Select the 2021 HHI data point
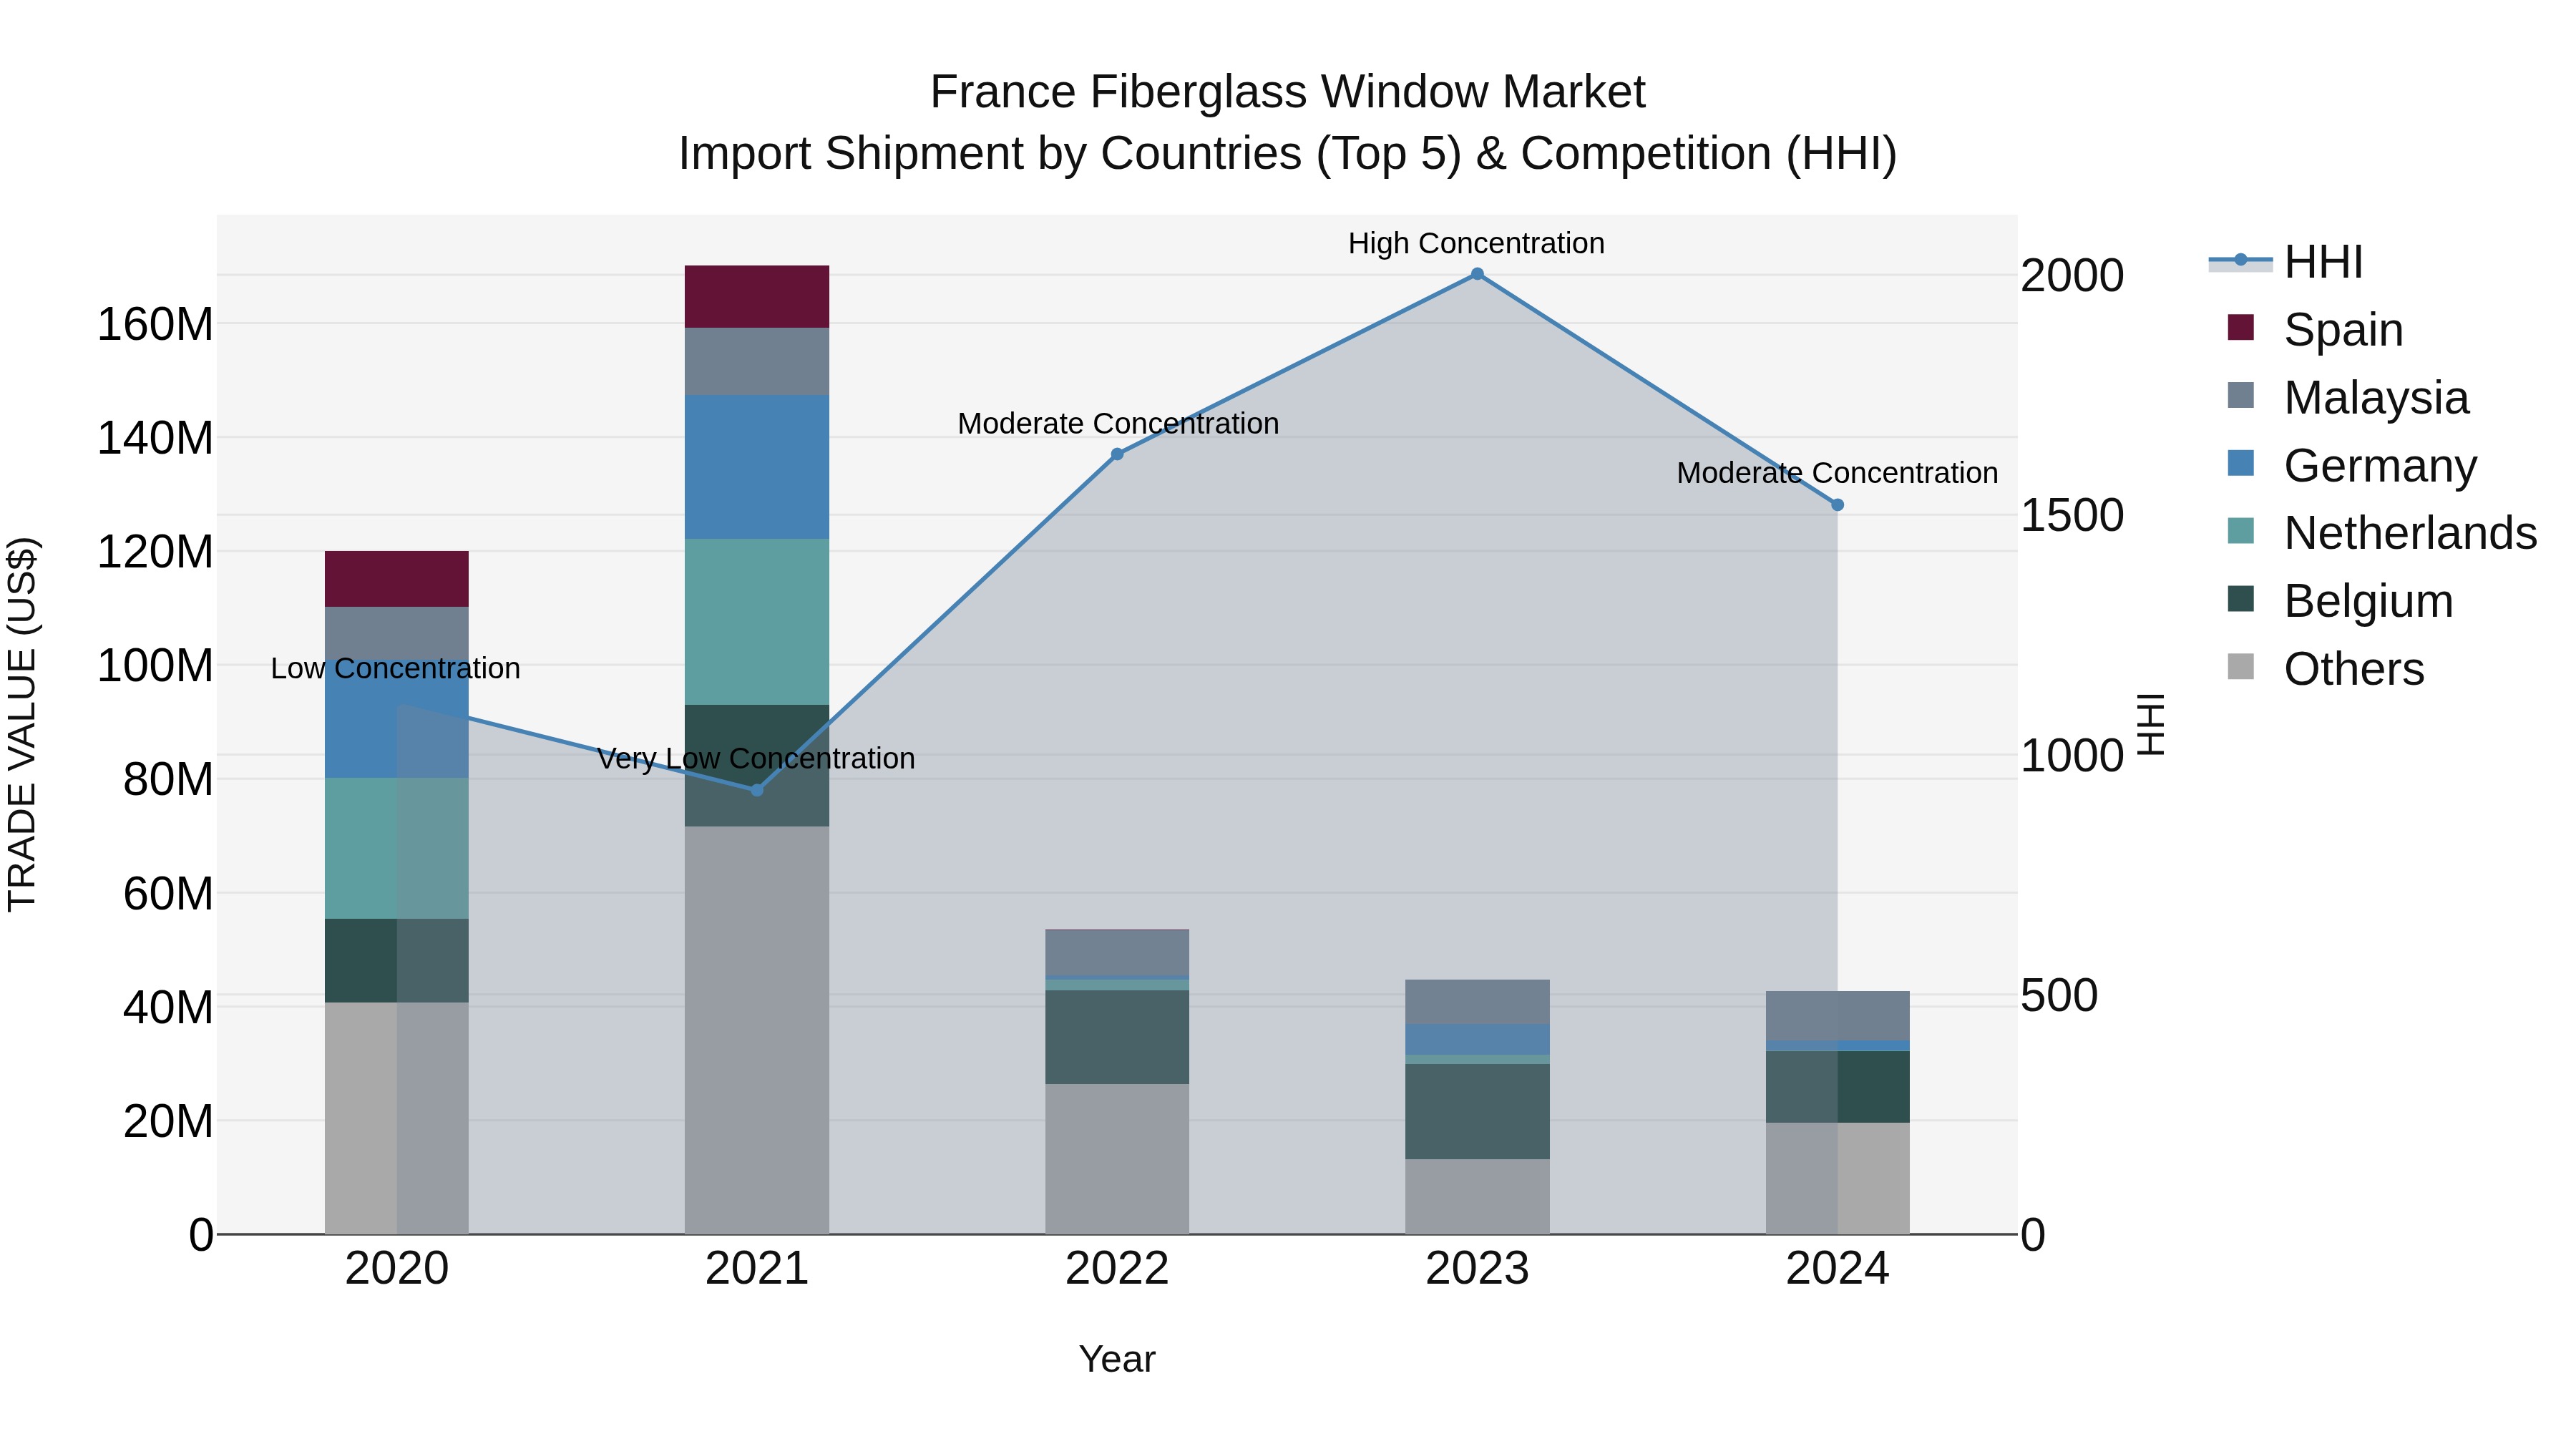Viewport: 2576px width, 1449px height. pyautogui.click(x=757, y=790)
